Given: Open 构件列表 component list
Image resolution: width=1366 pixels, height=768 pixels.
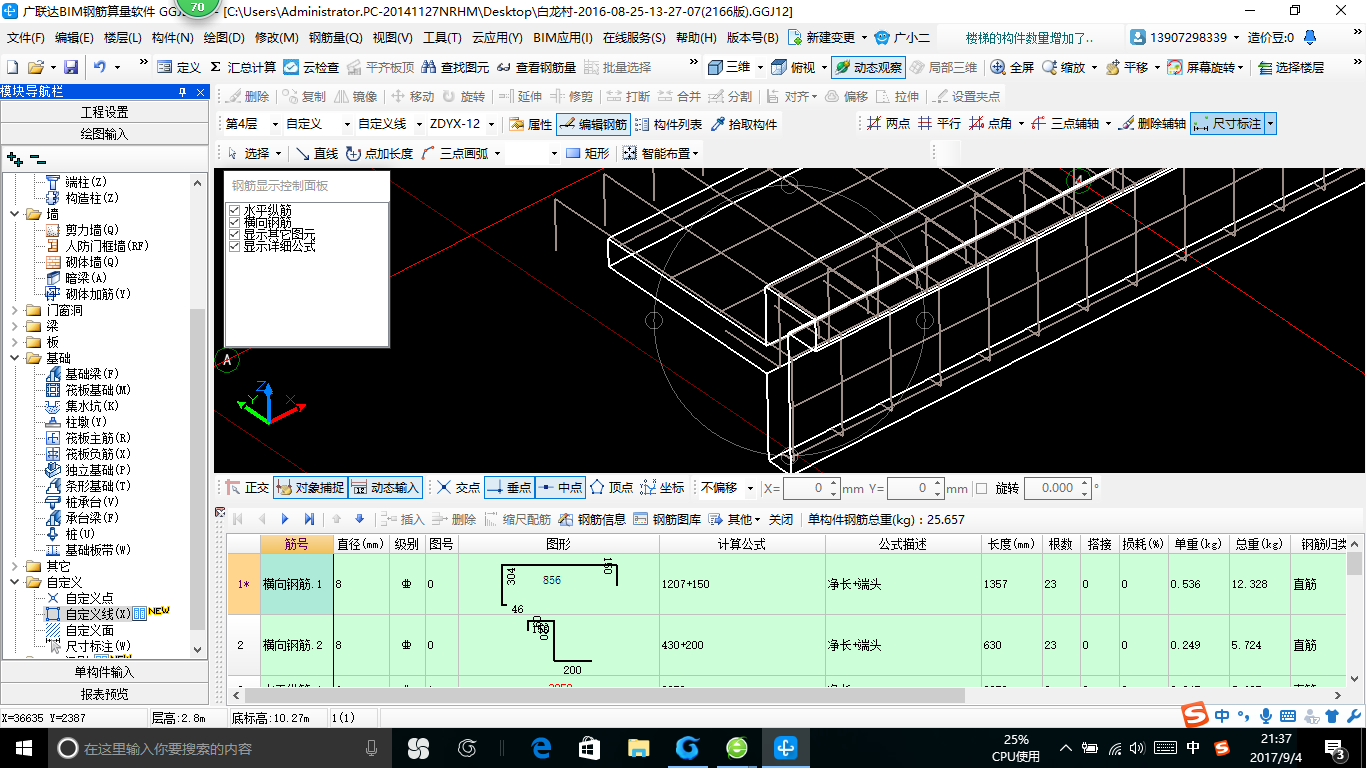Looking at the screenshot, I should coord(668,124).
